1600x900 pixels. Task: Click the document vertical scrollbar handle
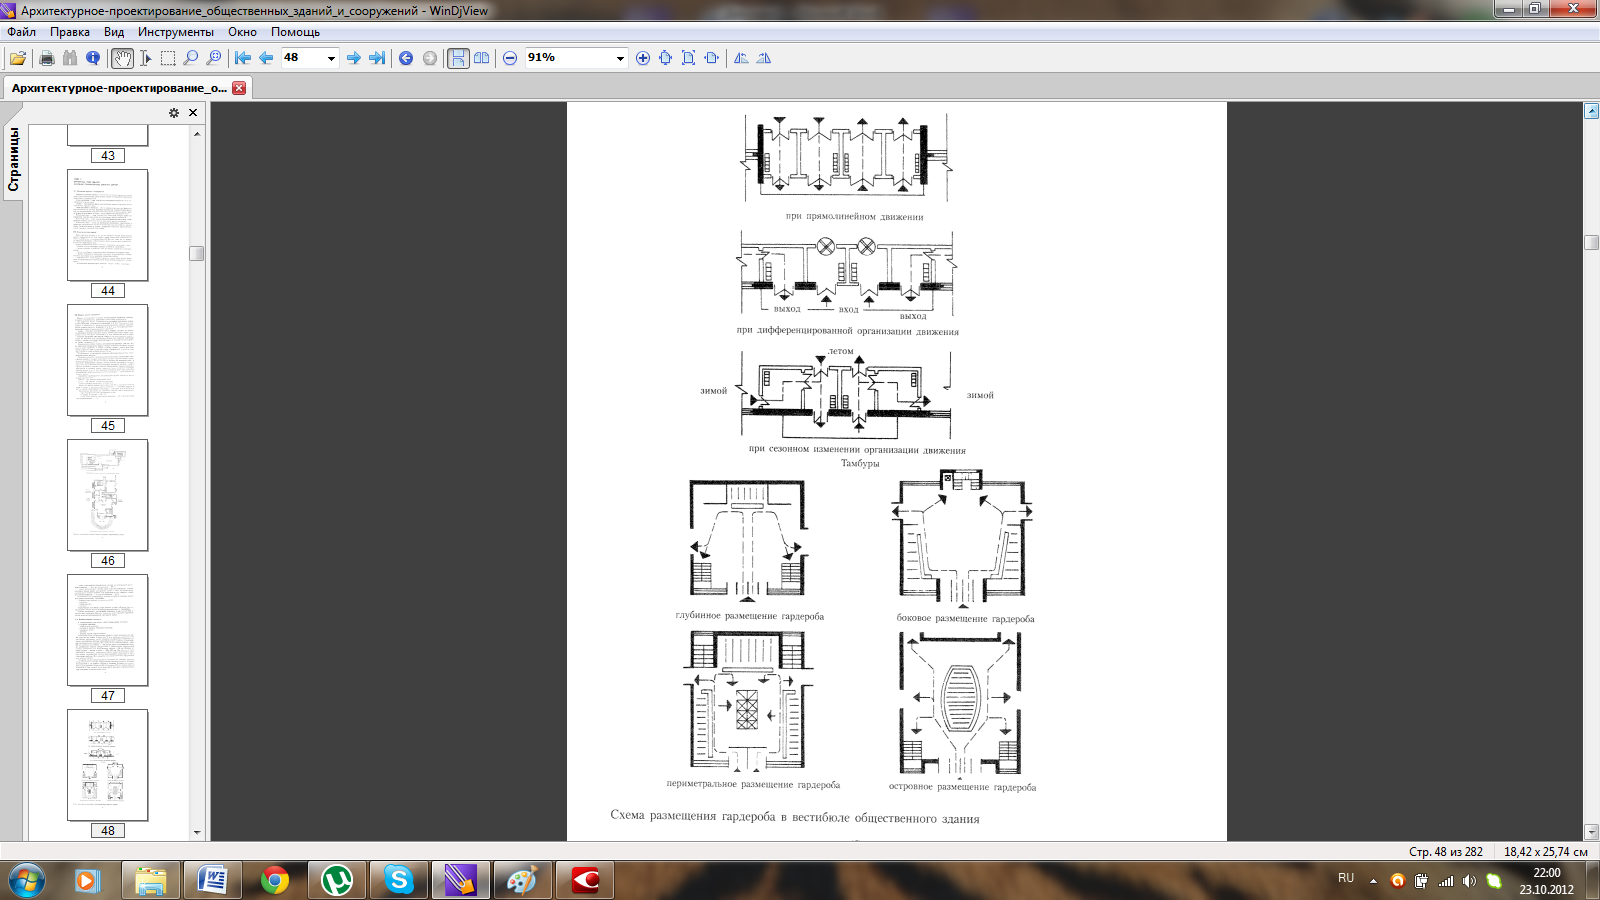pyautogui.click(x=1591, y=242)
